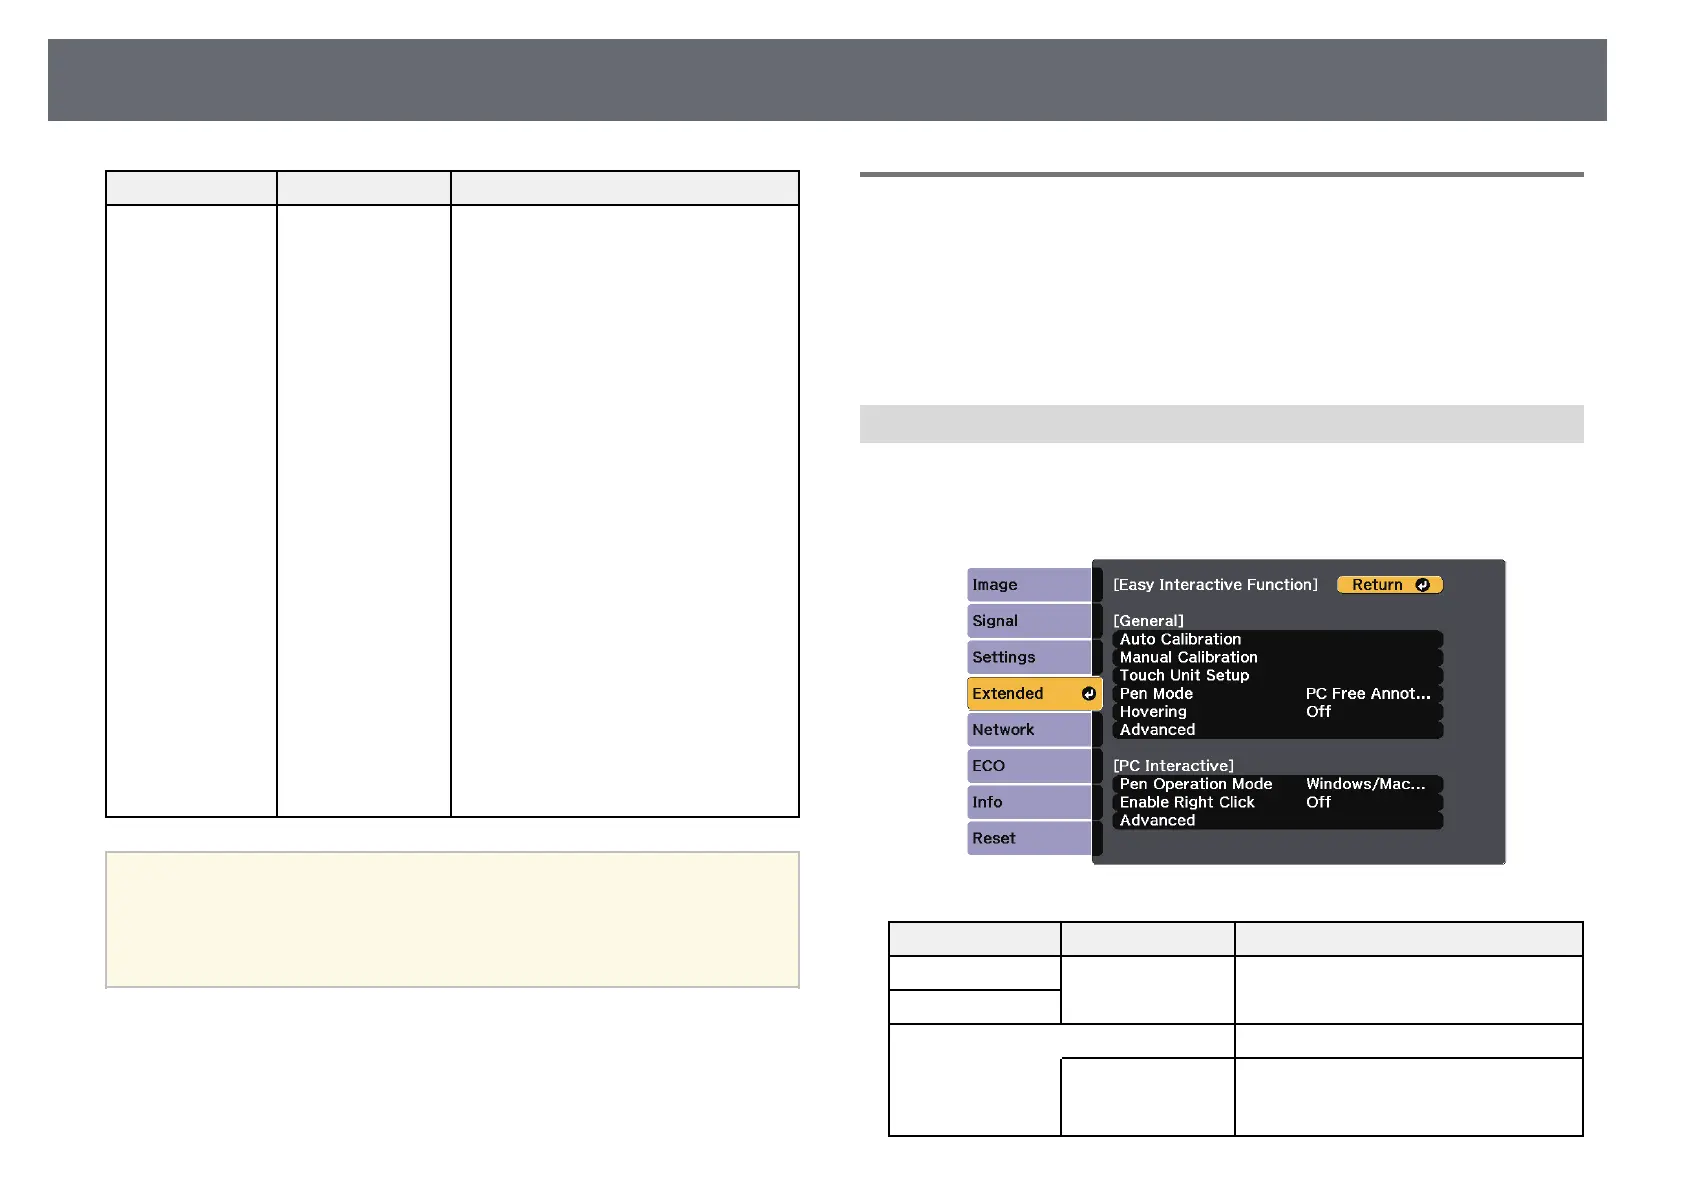Click the PC Free Annot... value
Screen dimensions: 1684x1190
(1368, 693)
